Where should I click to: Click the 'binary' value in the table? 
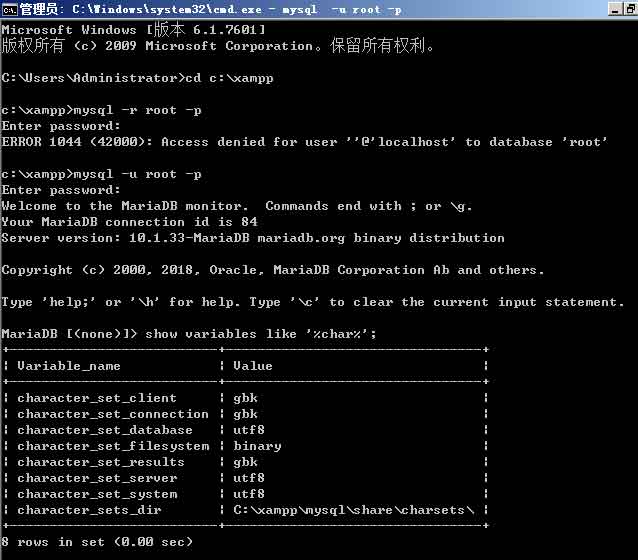(x=257, y=446)
